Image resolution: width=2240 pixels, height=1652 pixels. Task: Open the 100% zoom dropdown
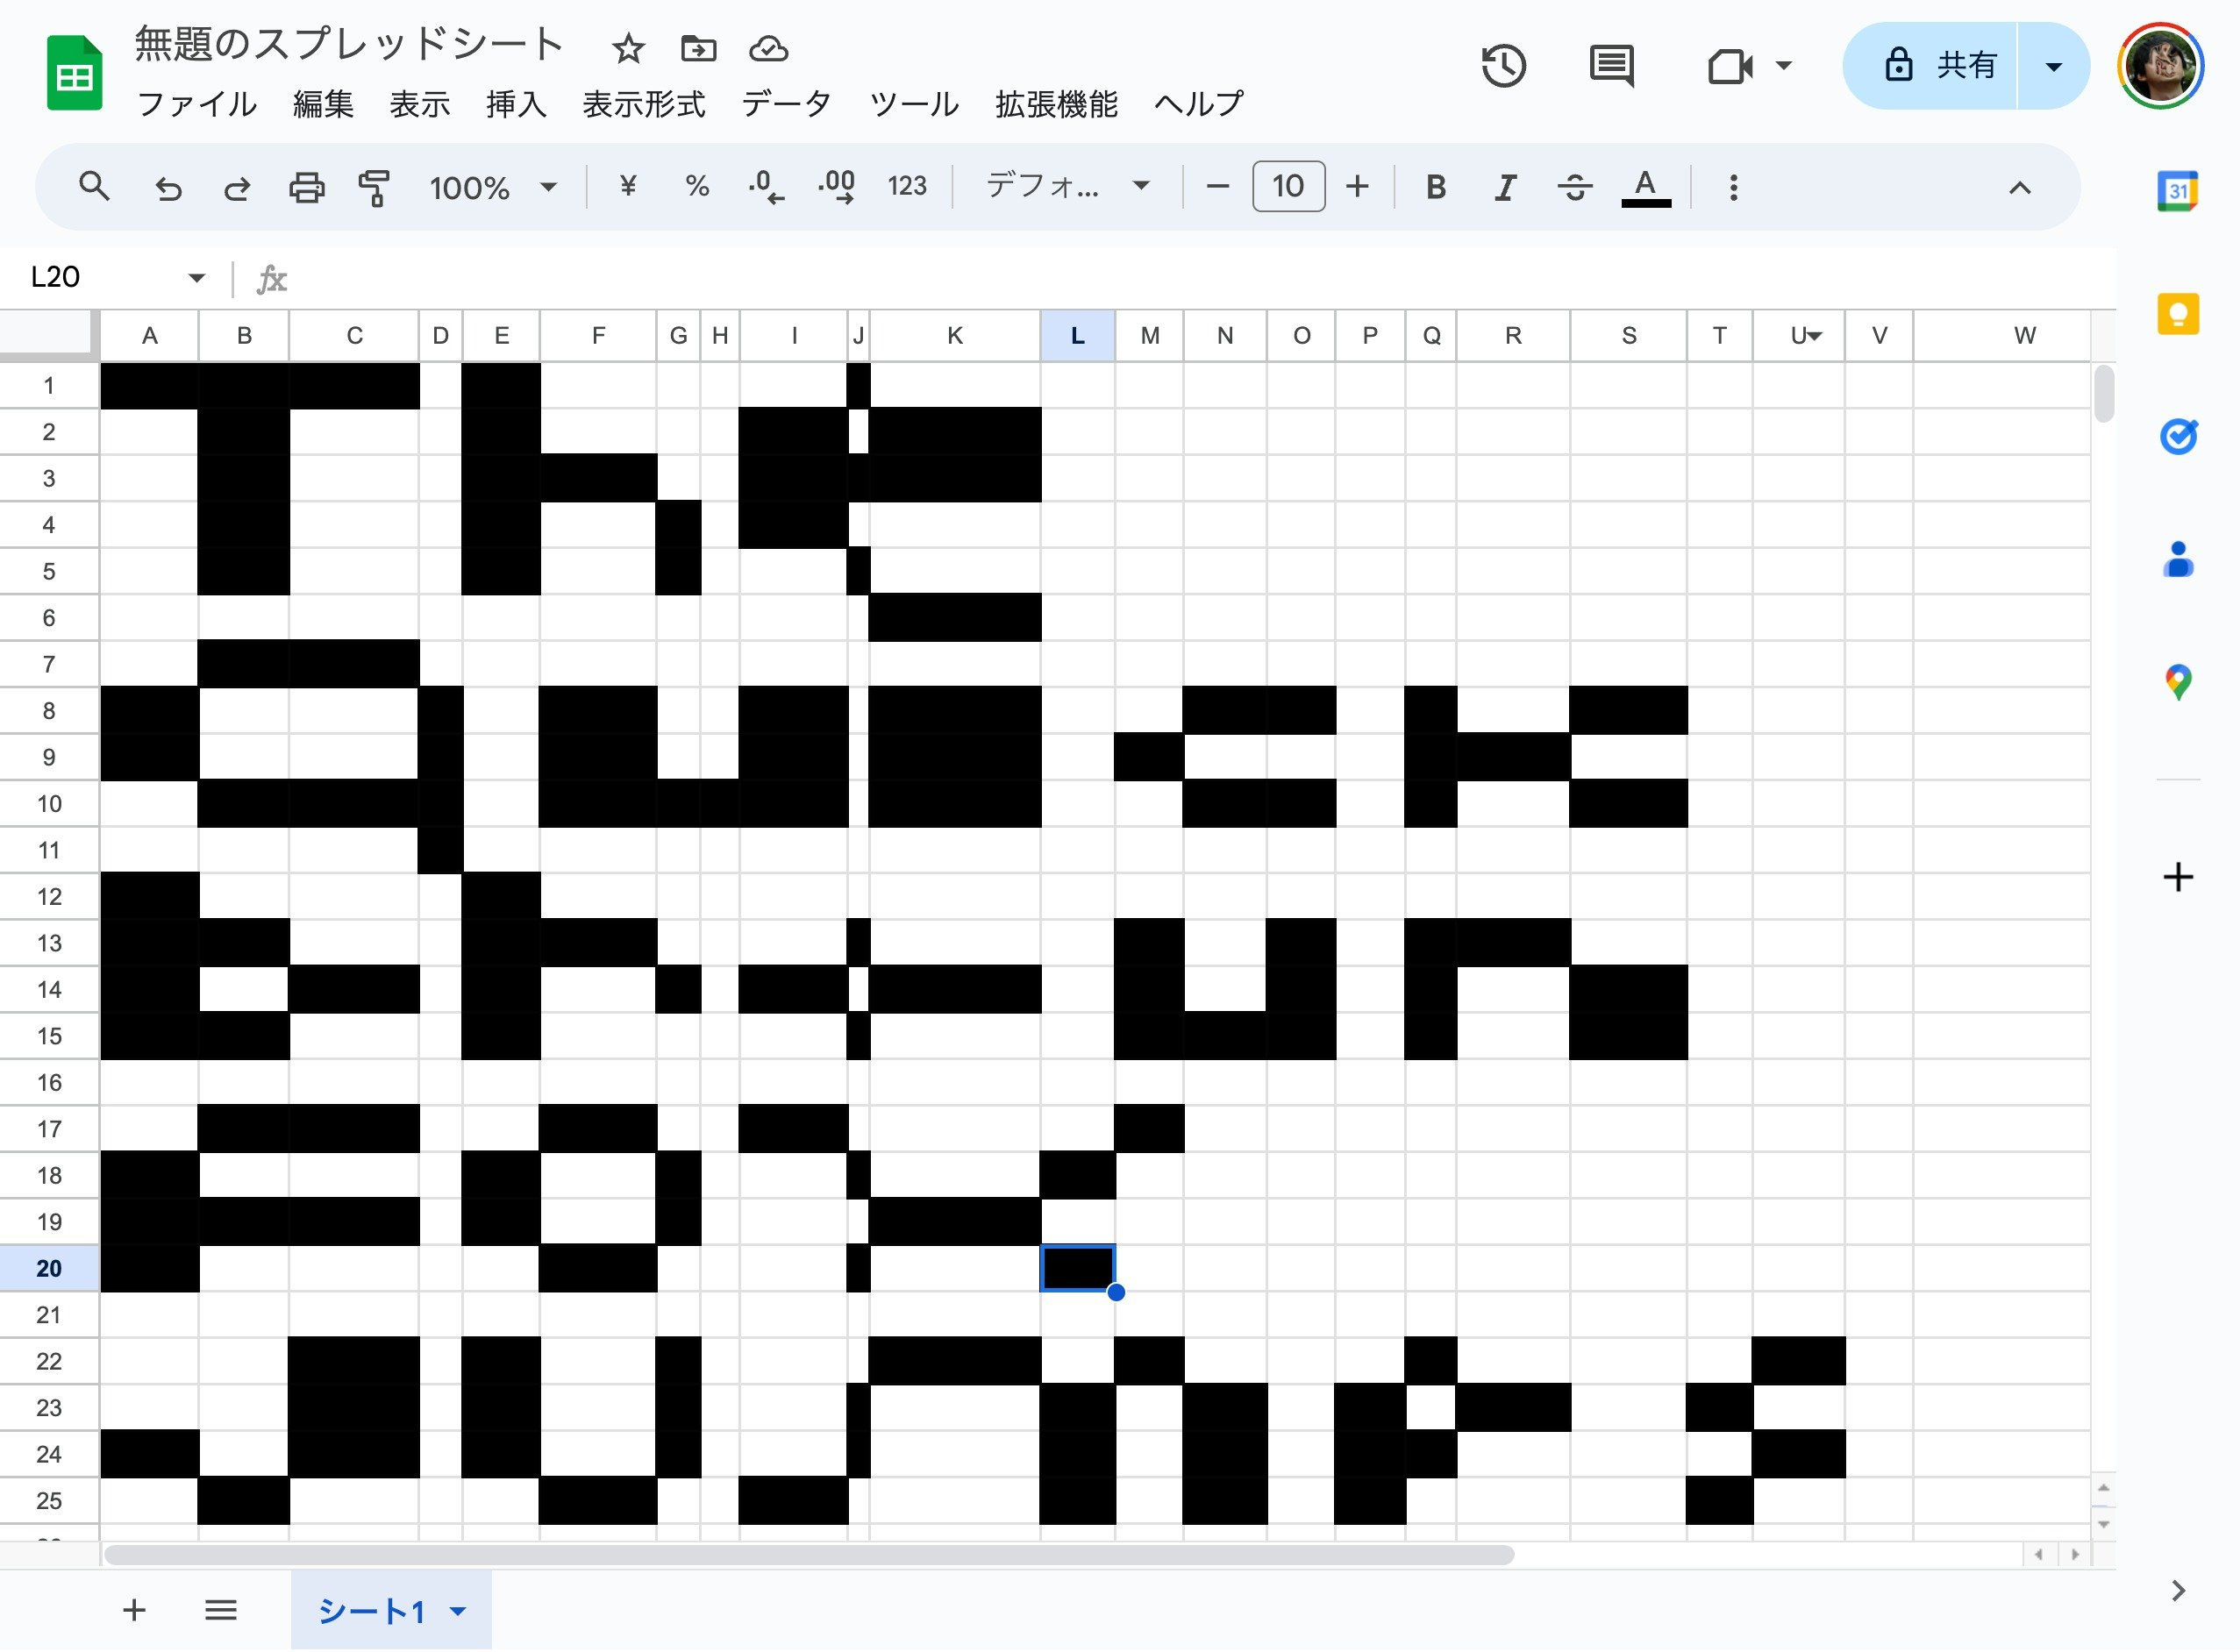(492, 187)
